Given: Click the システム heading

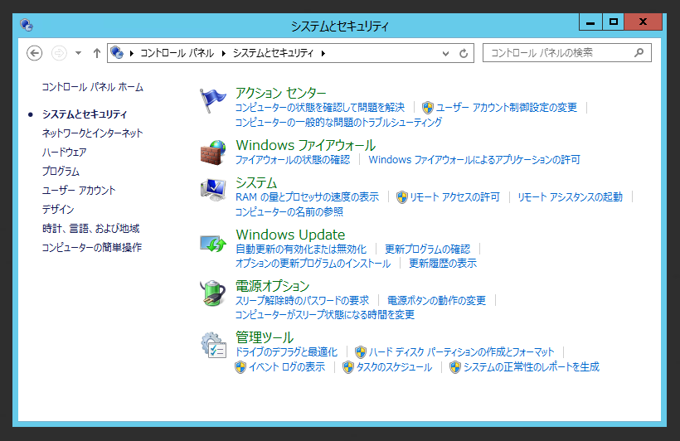Looking at the screenshot, I should (x=256, y=183).
